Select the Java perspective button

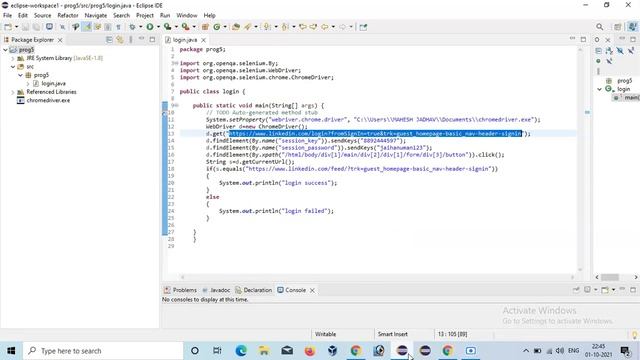tap(632, 27)
